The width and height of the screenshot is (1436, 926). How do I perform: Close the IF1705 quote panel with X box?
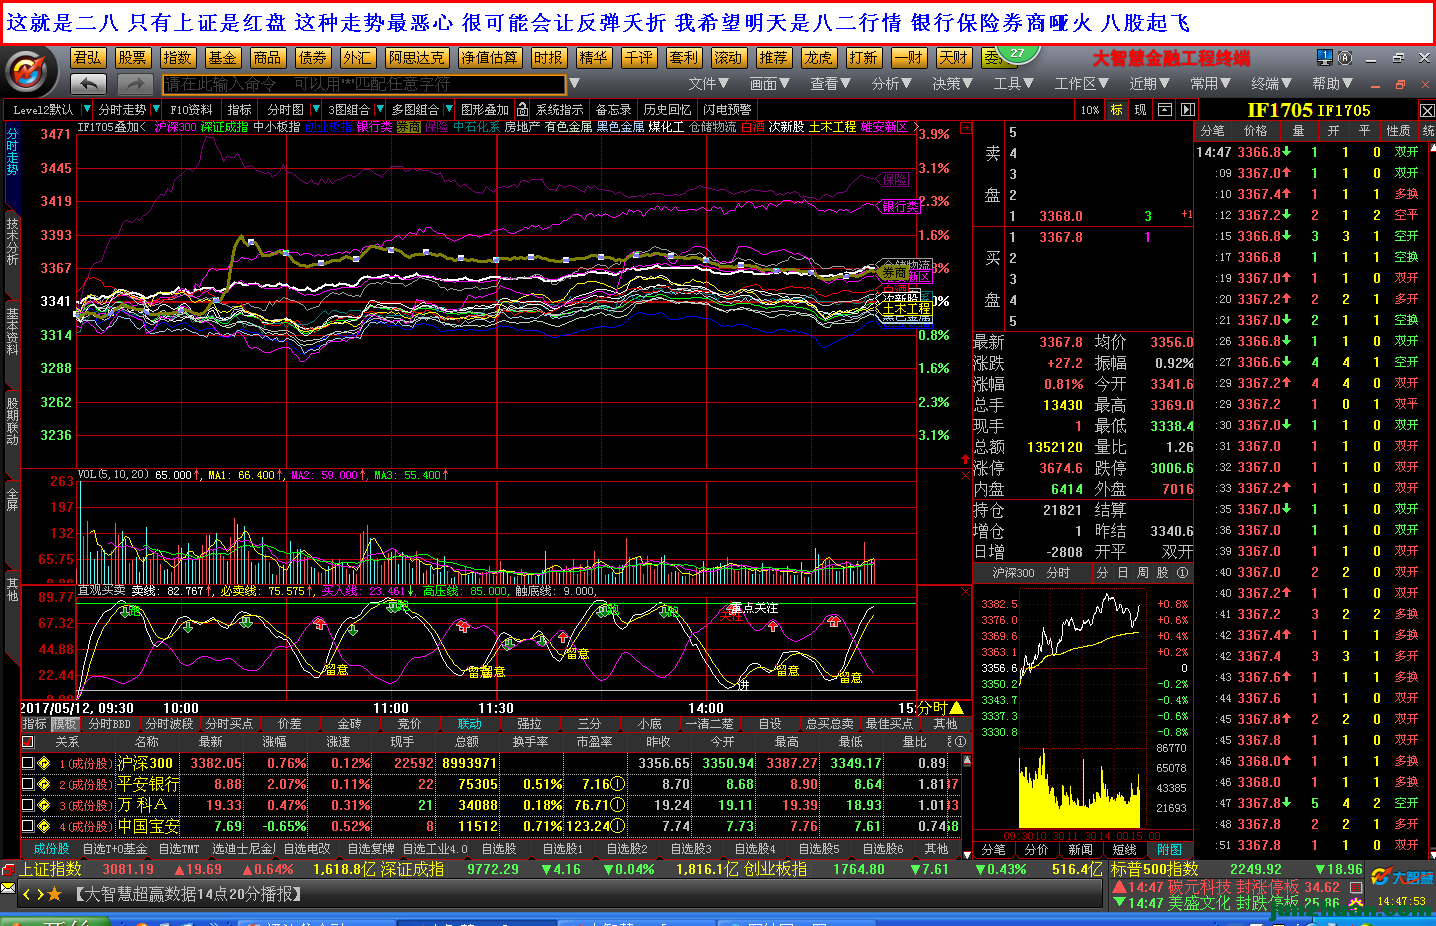tap(1428, 110)
